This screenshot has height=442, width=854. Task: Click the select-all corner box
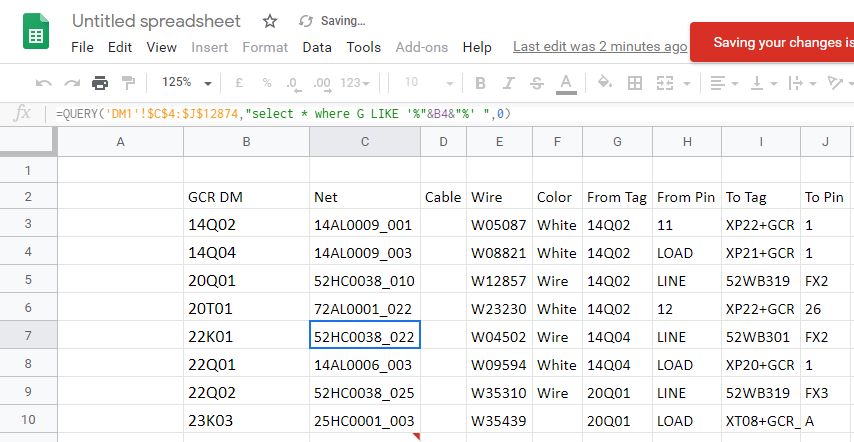tap(28, 142)
